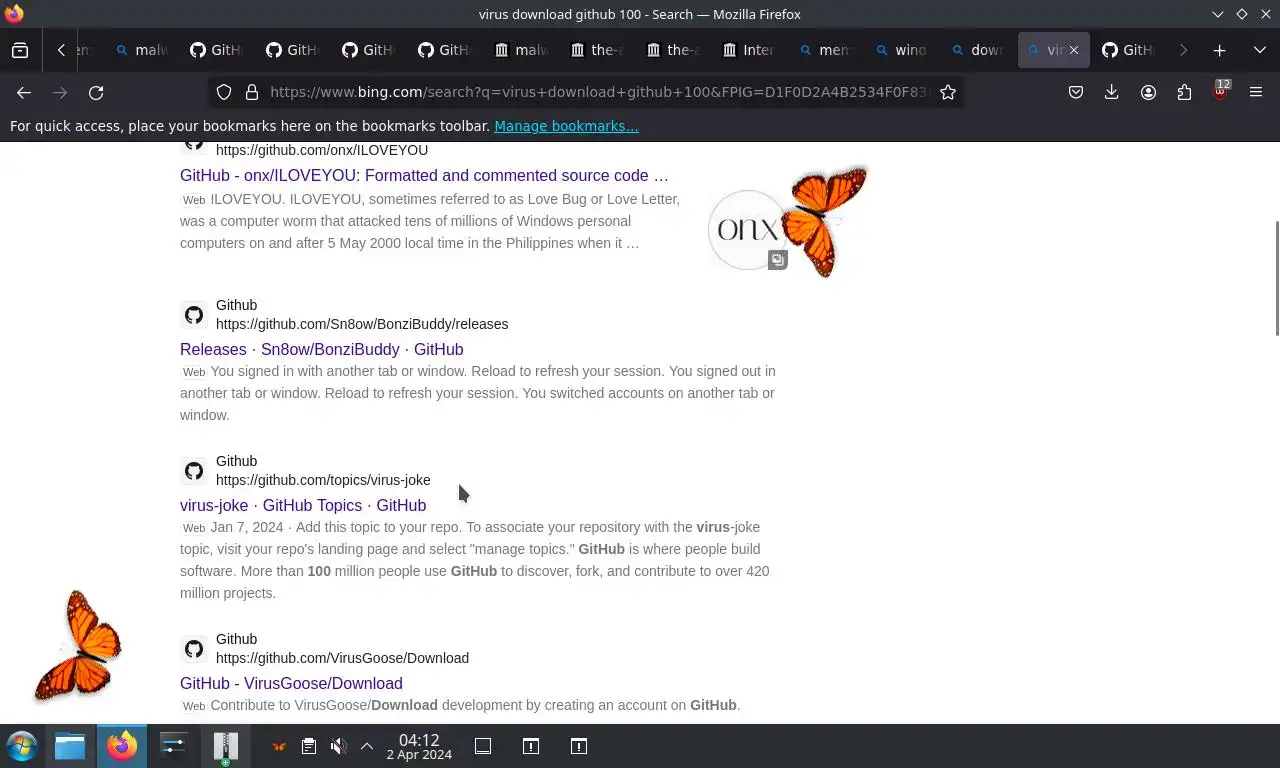Switch to the last GitHub tab after active tab

point(1130,50)
